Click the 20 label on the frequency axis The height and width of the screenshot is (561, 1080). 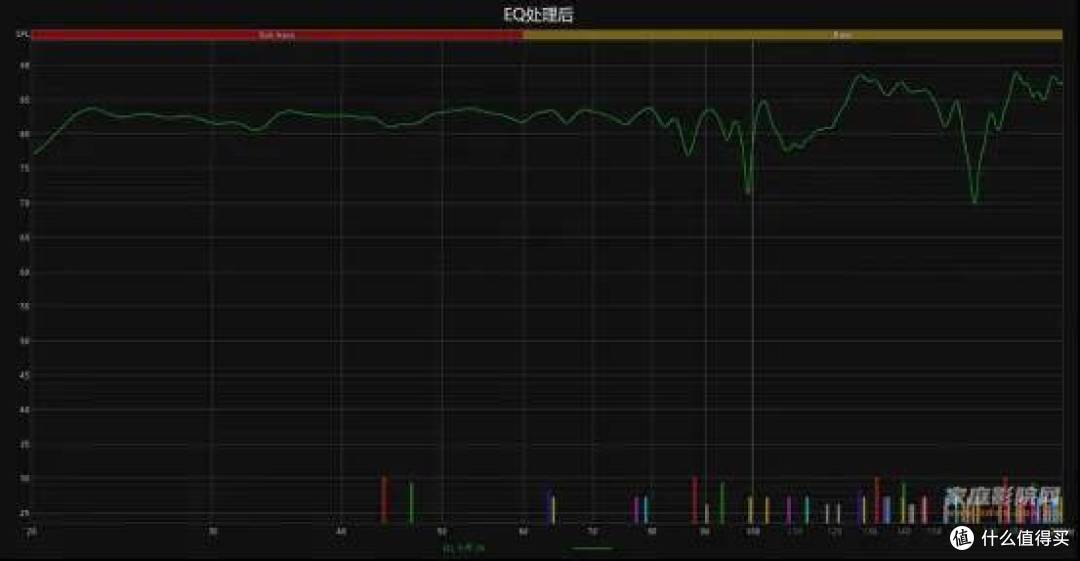pos(31,531)
